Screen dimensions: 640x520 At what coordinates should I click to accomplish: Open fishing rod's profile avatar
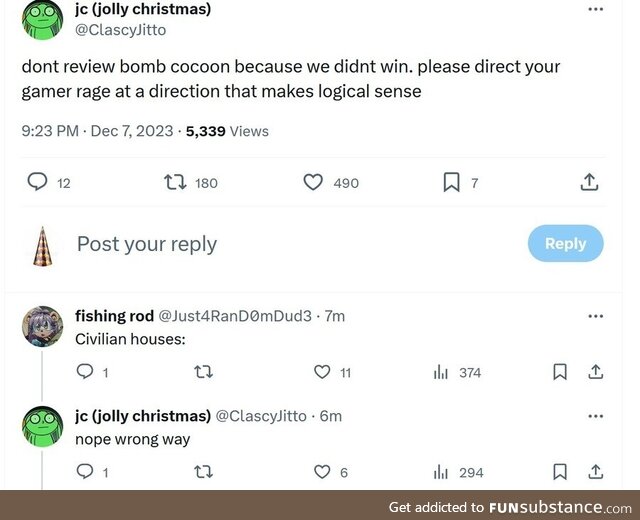point(43,326)
